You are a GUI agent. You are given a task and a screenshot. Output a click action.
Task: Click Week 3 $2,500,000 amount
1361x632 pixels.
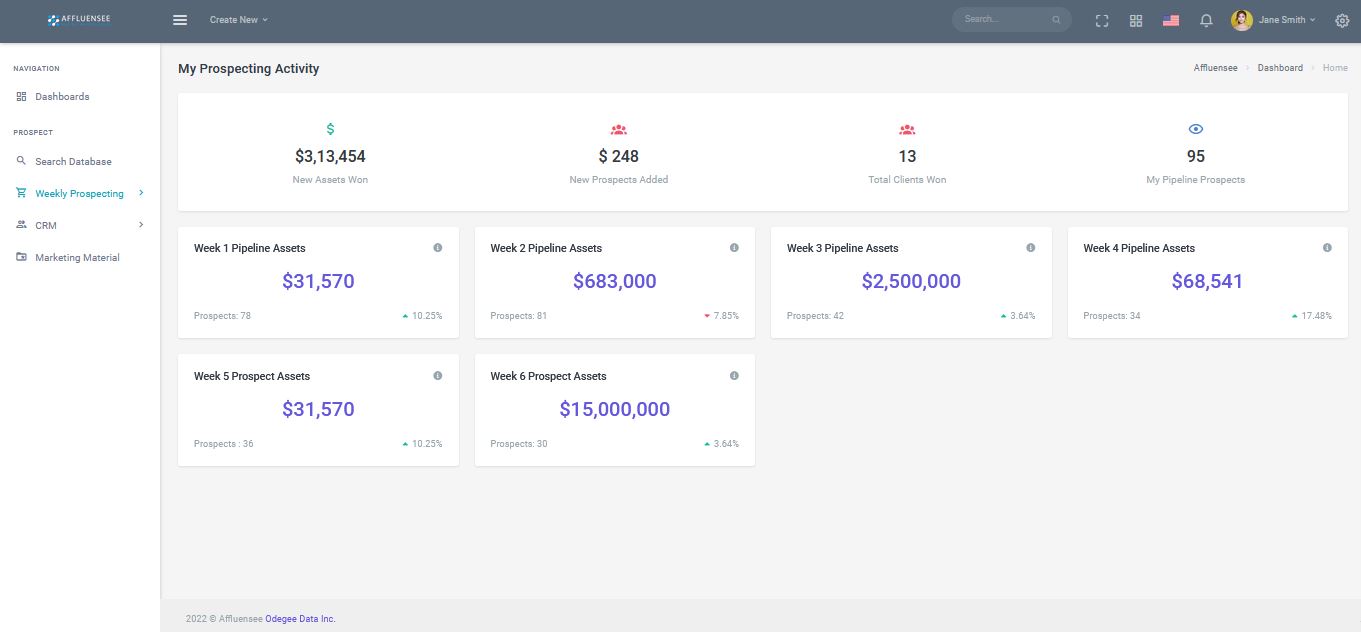[911, 281]
